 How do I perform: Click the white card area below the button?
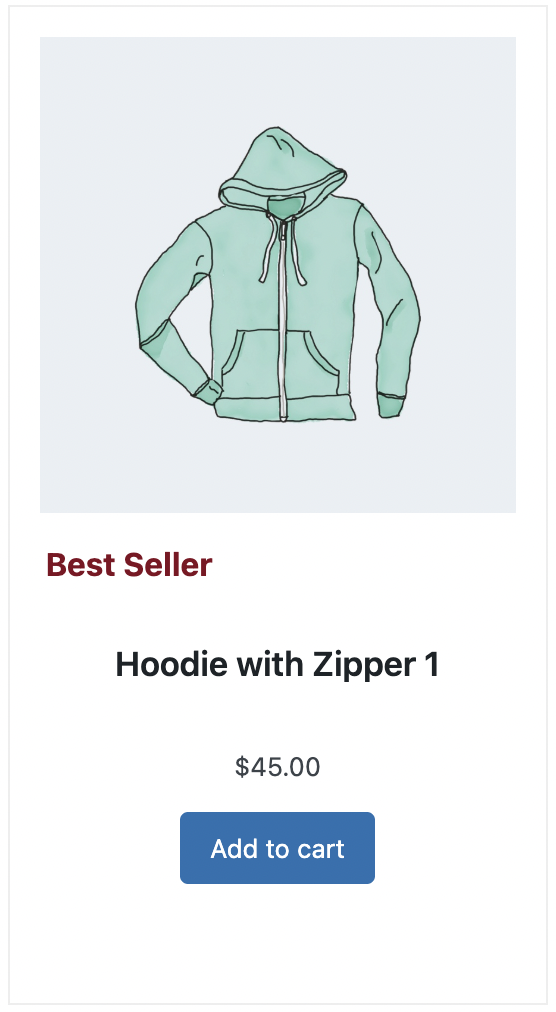(x=278, y=942)
